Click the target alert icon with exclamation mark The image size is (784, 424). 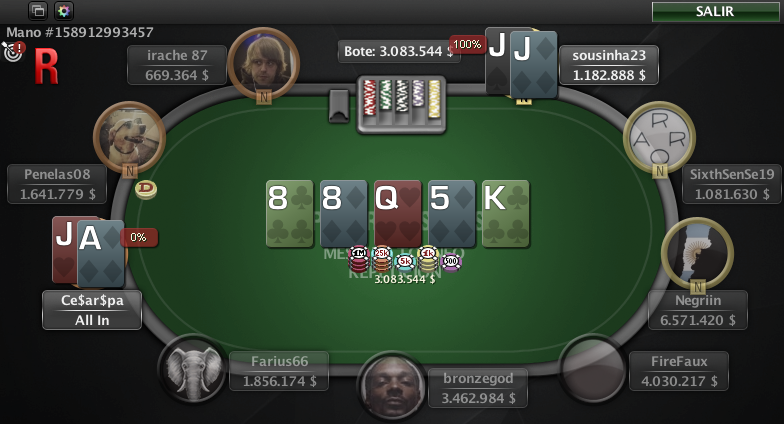(x=13, y=52)
